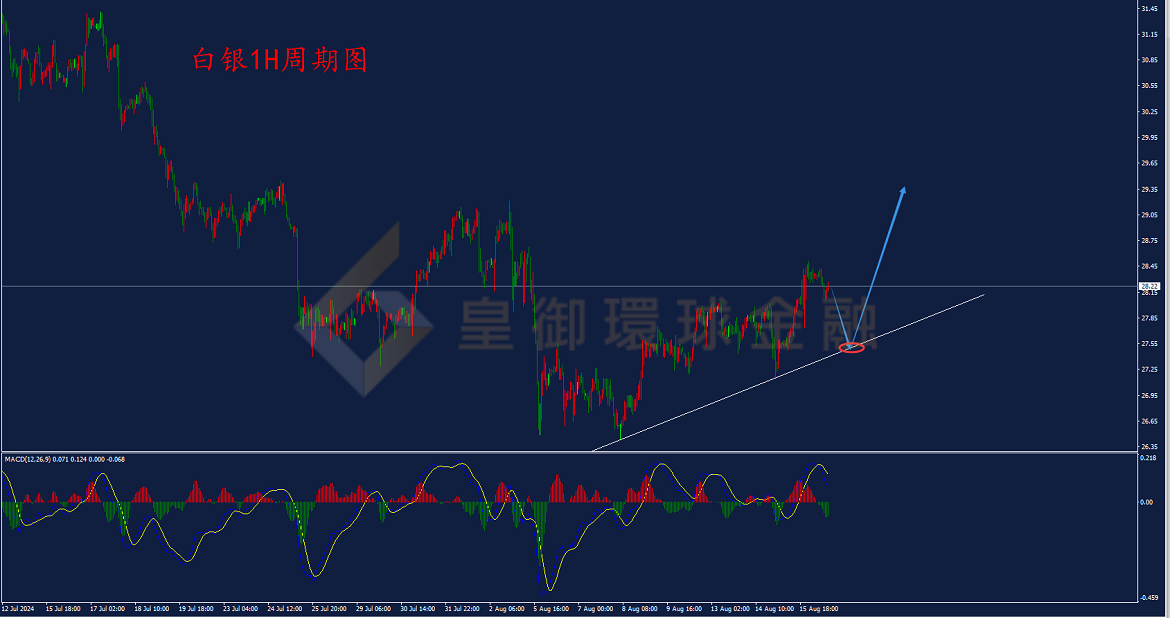Click the 15 Aug 18:00 time label
The image size is (1170, 618).
[x=819, y=608]
